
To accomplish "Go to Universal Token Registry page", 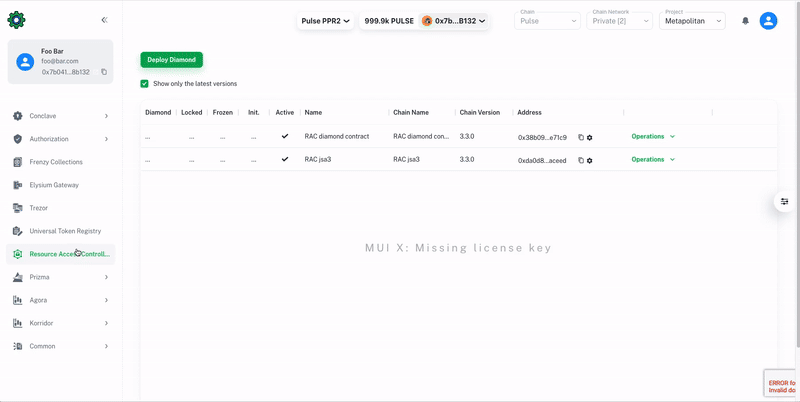I will click(x=65, y=231).
